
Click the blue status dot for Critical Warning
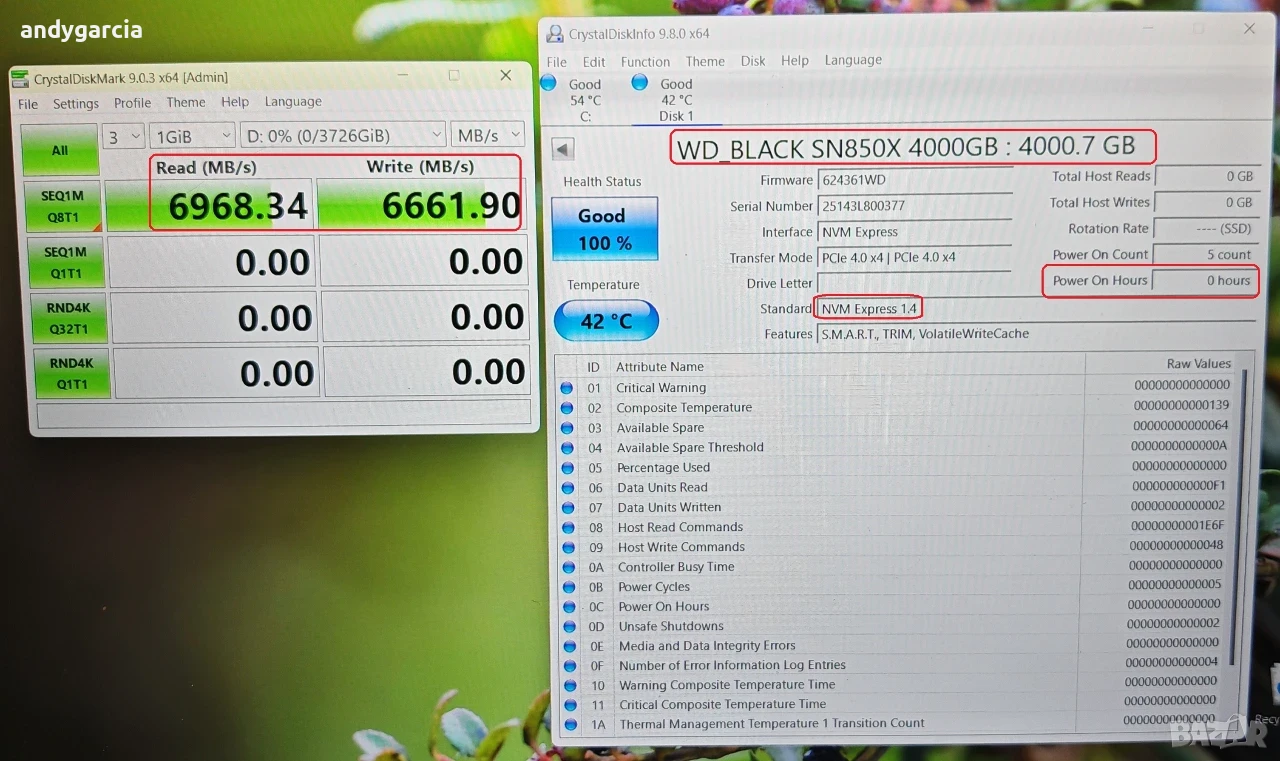(x=567, y=388)
